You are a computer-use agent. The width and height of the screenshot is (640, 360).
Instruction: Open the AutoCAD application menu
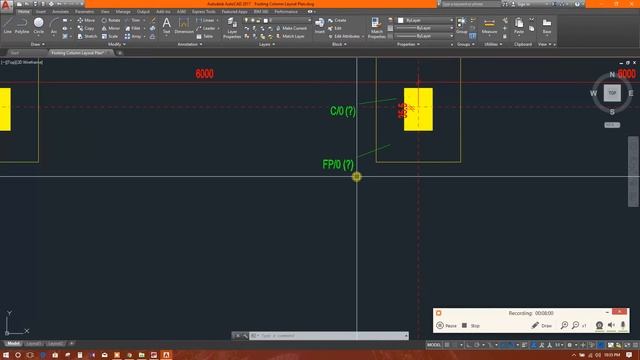coord(6,6)
